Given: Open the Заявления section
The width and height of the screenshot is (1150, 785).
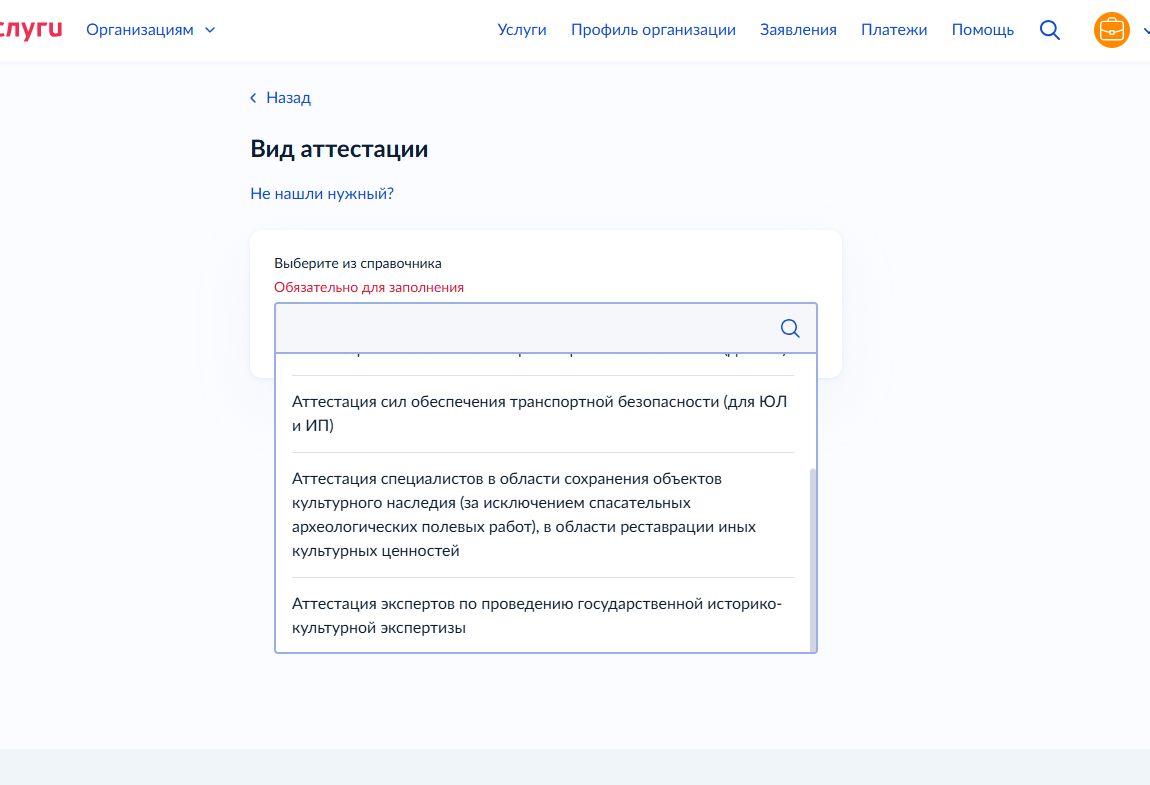Looking at the screenshot, I should [x=798, y=30].
